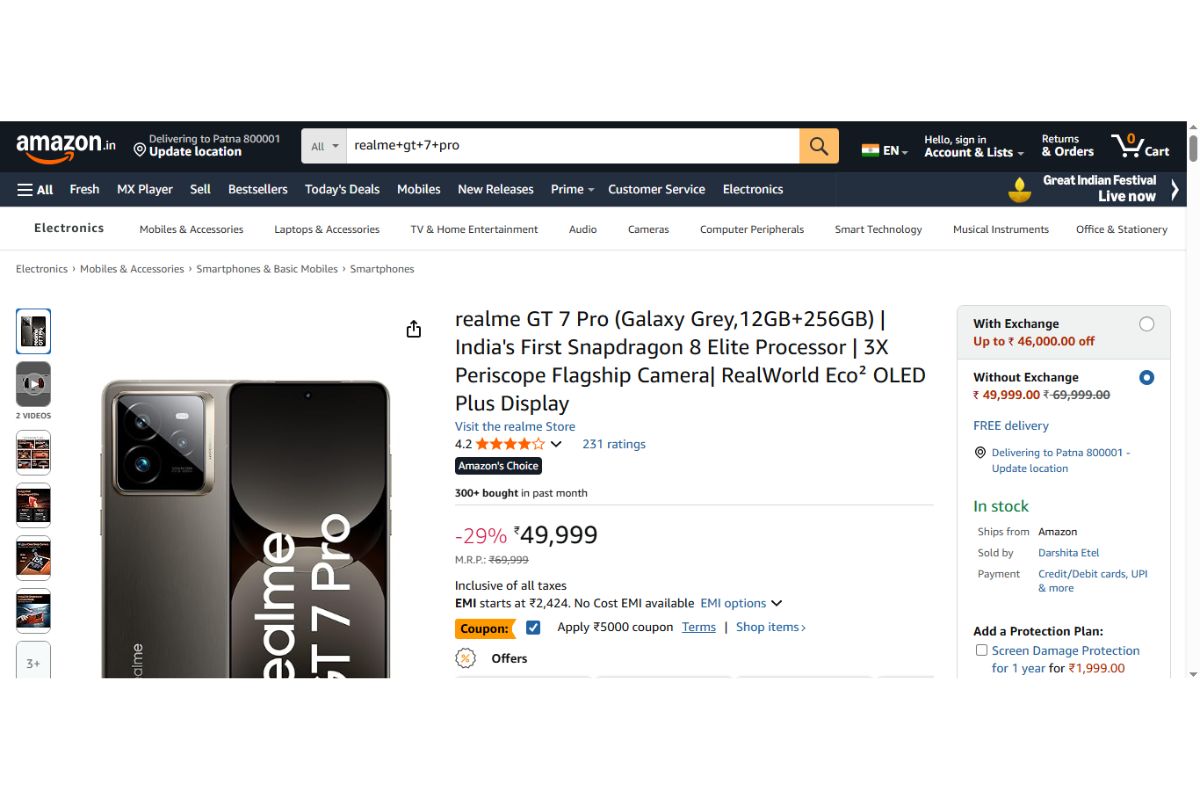Open the star rating breakdown chevron
The image size is (1200, 800).
pos(556,443)
